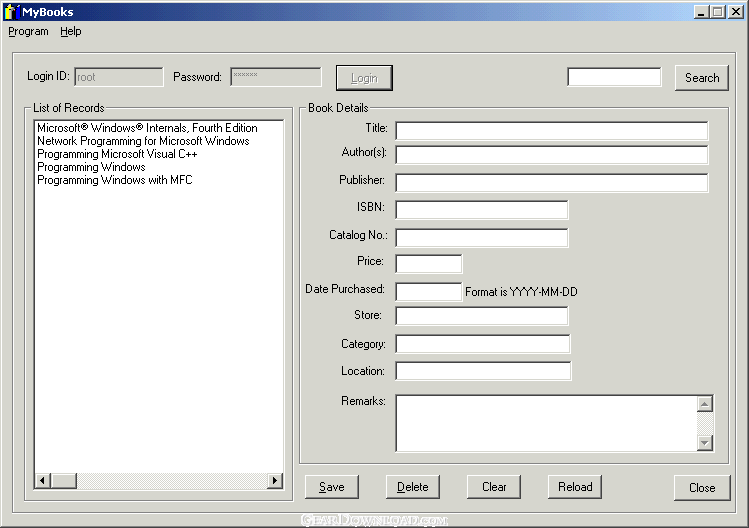Focus the Author(s) input field
This screenshot has width=749, height=528.
(552, 154)
